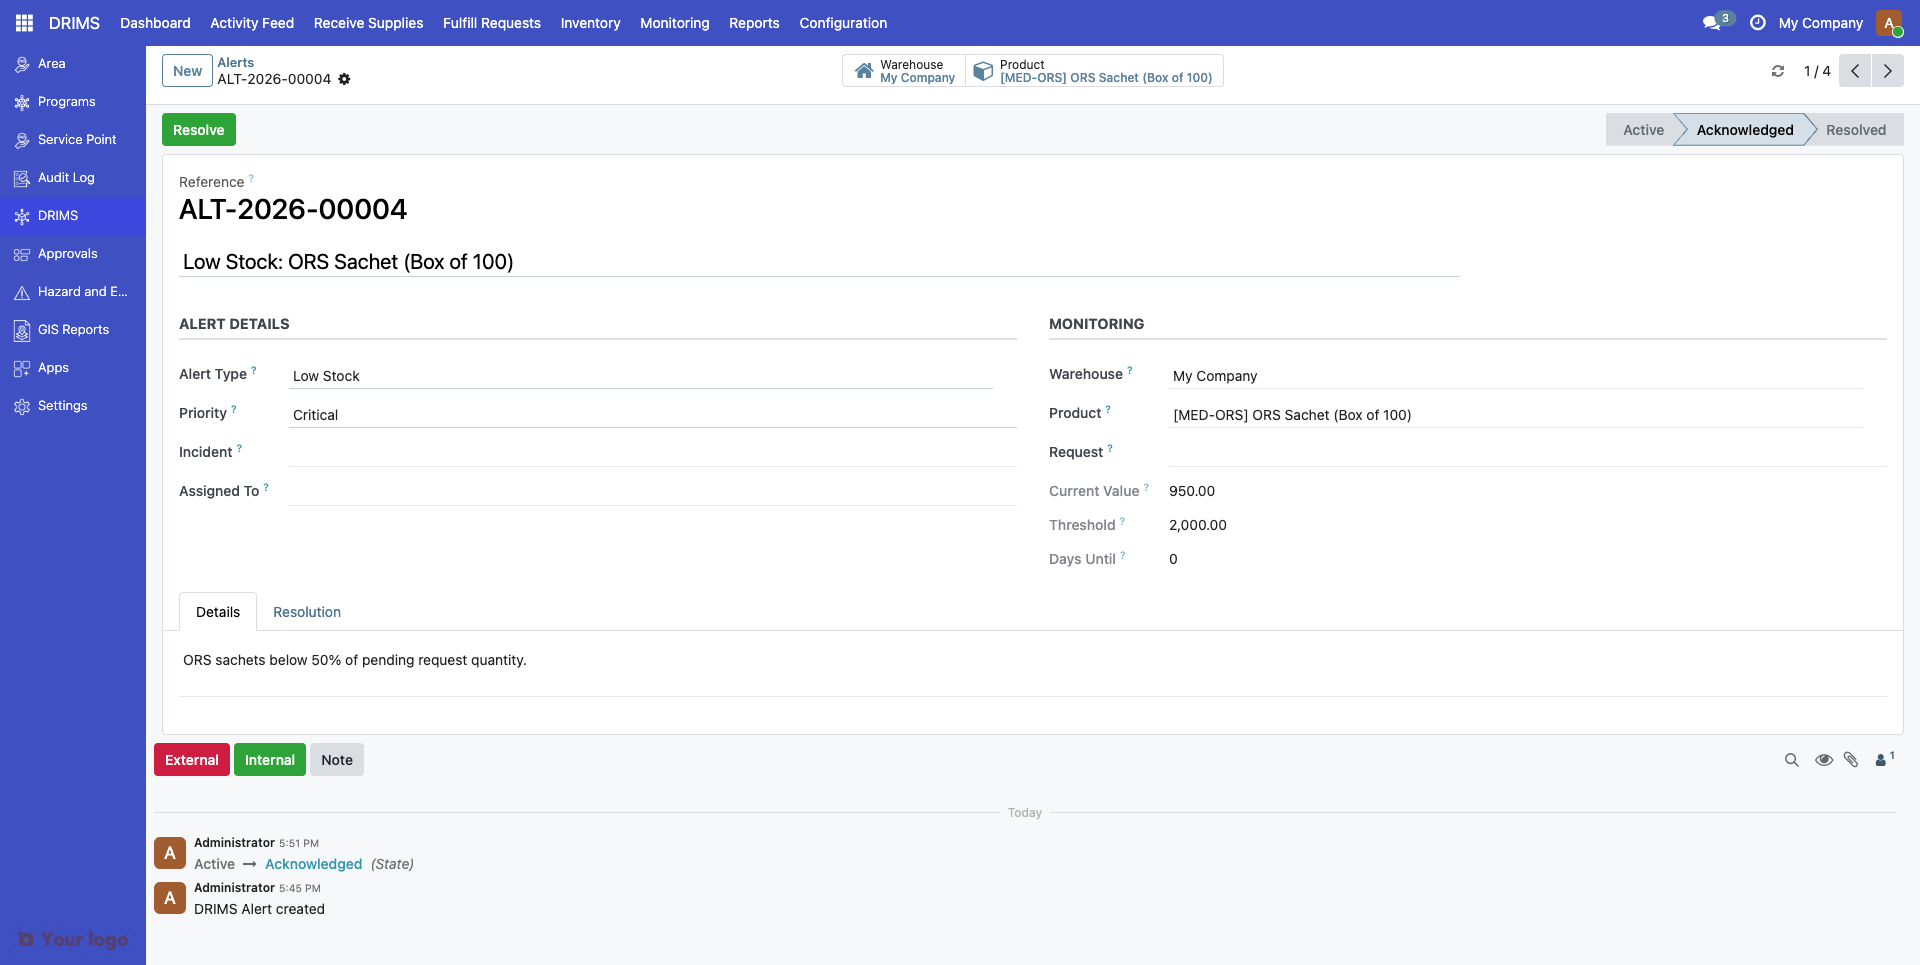The width and height of the screenshot is (1920, 965).
Task: Open the Administrator avatar user menu
Action: click(x=1889, y=23)
